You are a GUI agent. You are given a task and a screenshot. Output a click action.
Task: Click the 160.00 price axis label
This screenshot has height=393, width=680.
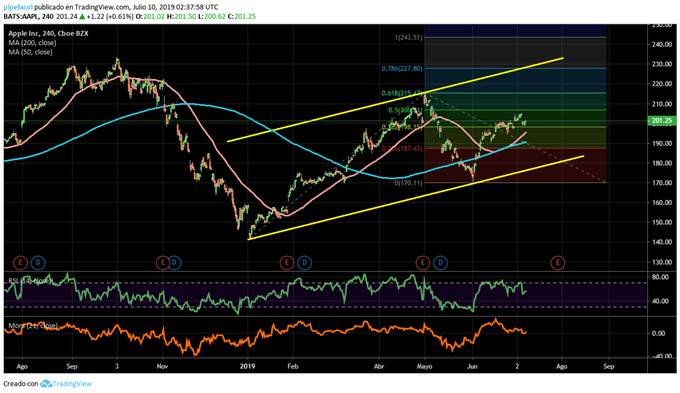click(x=662, y=203)
